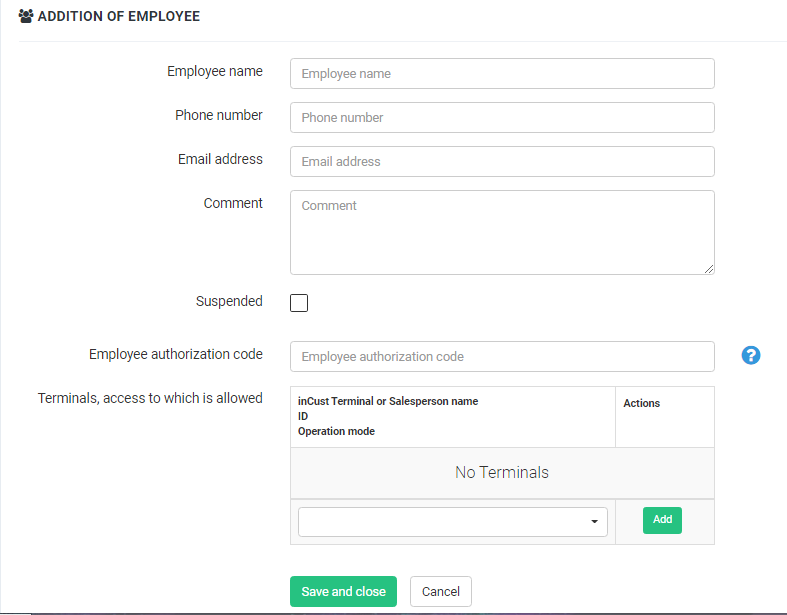Click the Employee authorization code label
This screenshot has width=787, height=615.
[176, 354]
